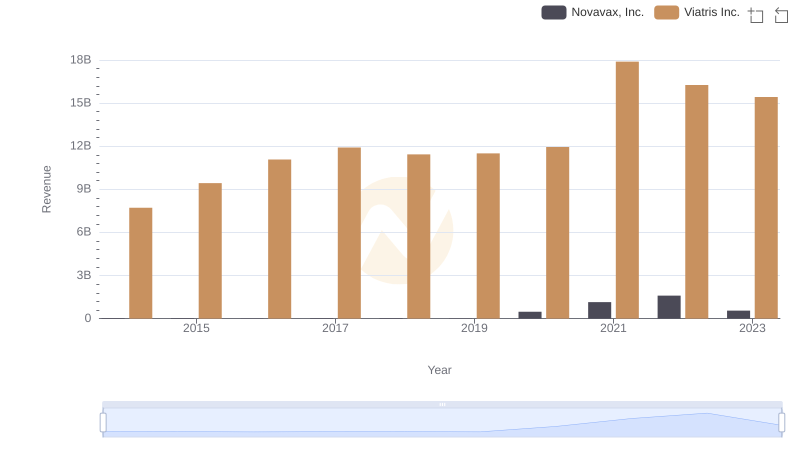Click the Novavax 2020 revenue bar

(530, 315)
